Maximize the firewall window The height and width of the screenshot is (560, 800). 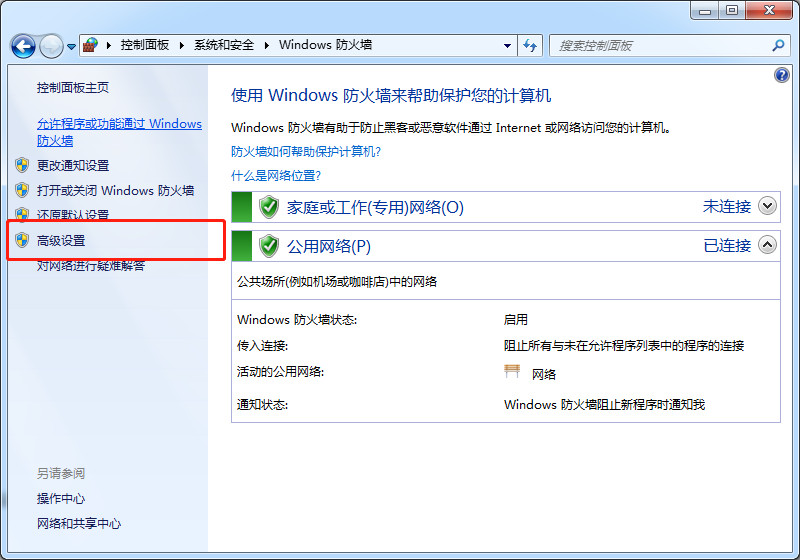tap(732, 10)
